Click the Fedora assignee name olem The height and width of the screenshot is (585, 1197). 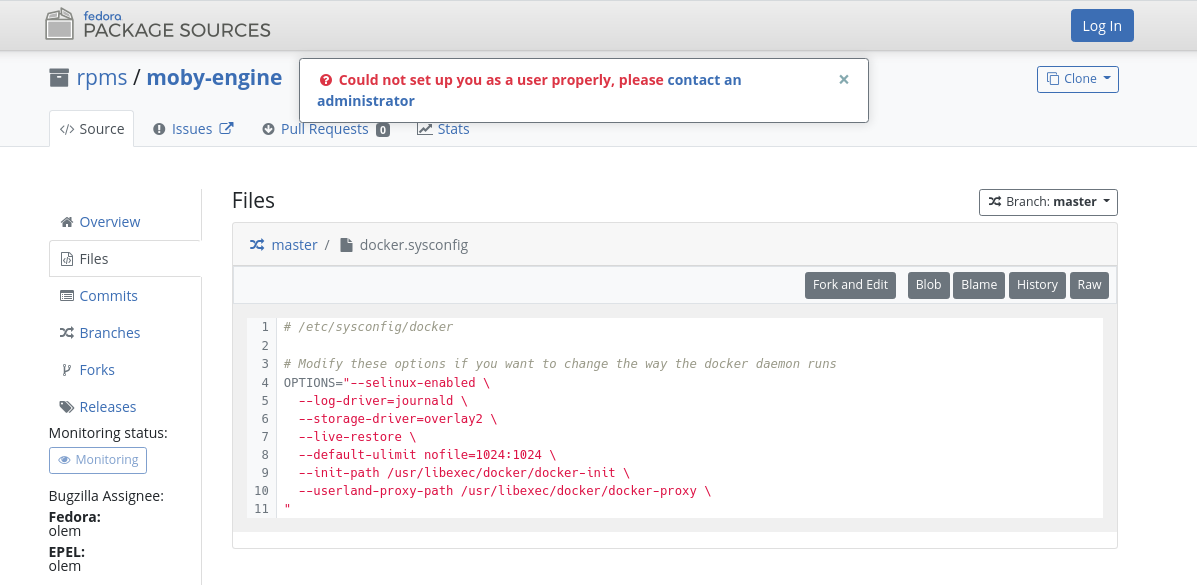point(65,531)
